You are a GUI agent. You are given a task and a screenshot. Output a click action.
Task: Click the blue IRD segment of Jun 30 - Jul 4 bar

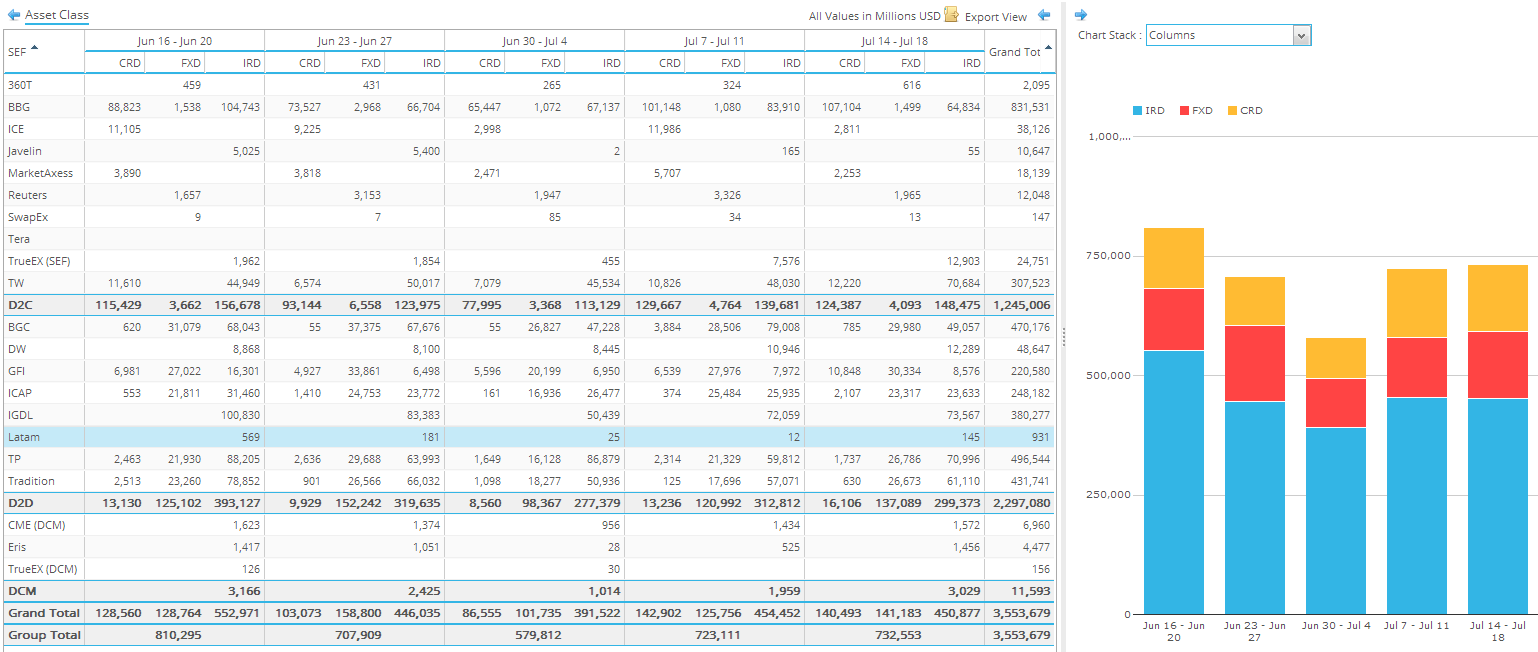pyautogui.click(x=1336, y=520)
